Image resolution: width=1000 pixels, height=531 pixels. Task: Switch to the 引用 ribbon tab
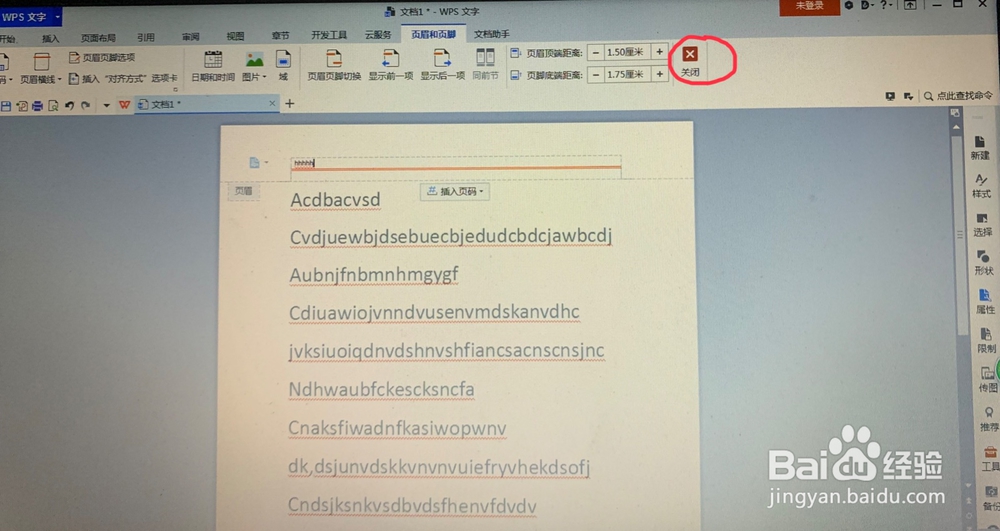[145, 37]
